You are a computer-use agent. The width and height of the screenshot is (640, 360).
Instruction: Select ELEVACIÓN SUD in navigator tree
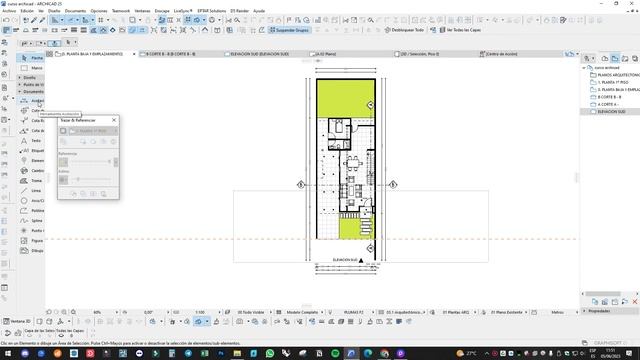[x=611, y=111]
